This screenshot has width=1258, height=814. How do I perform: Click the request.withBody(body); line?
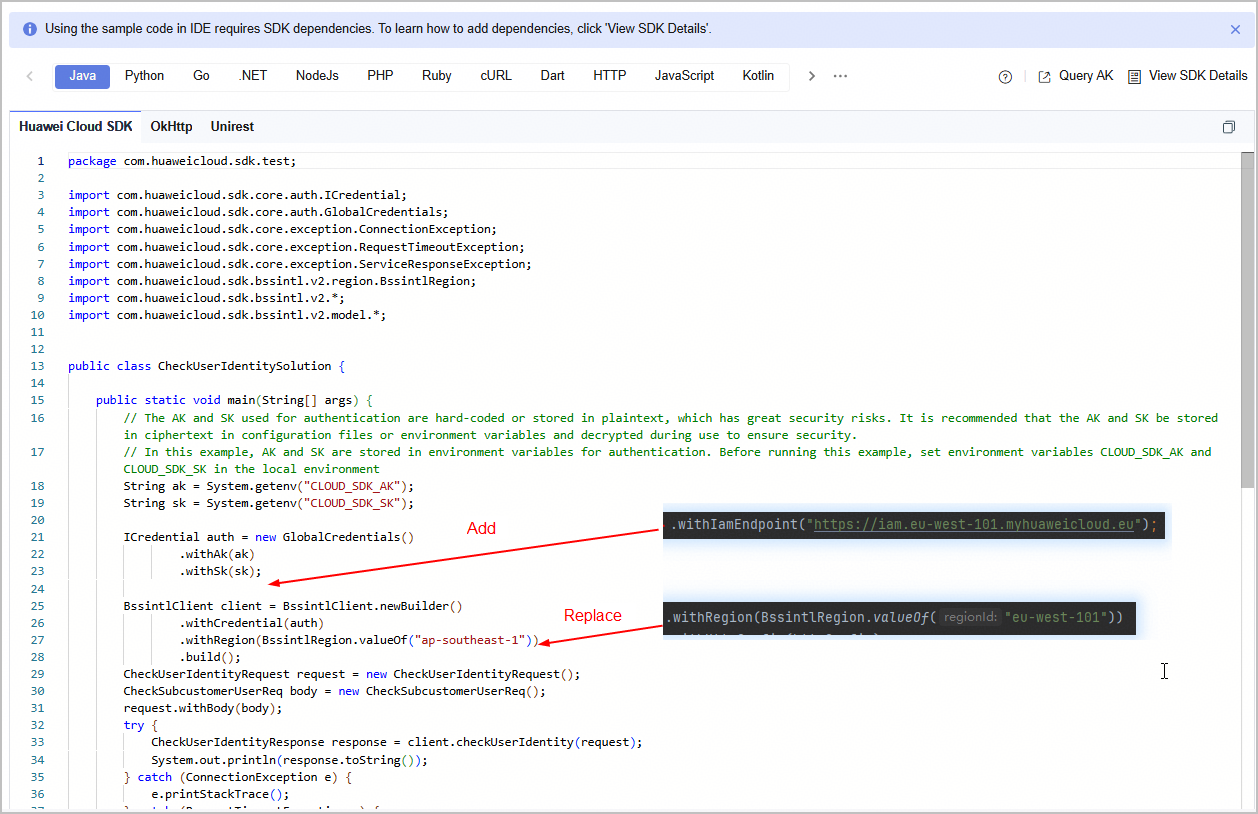203,708
